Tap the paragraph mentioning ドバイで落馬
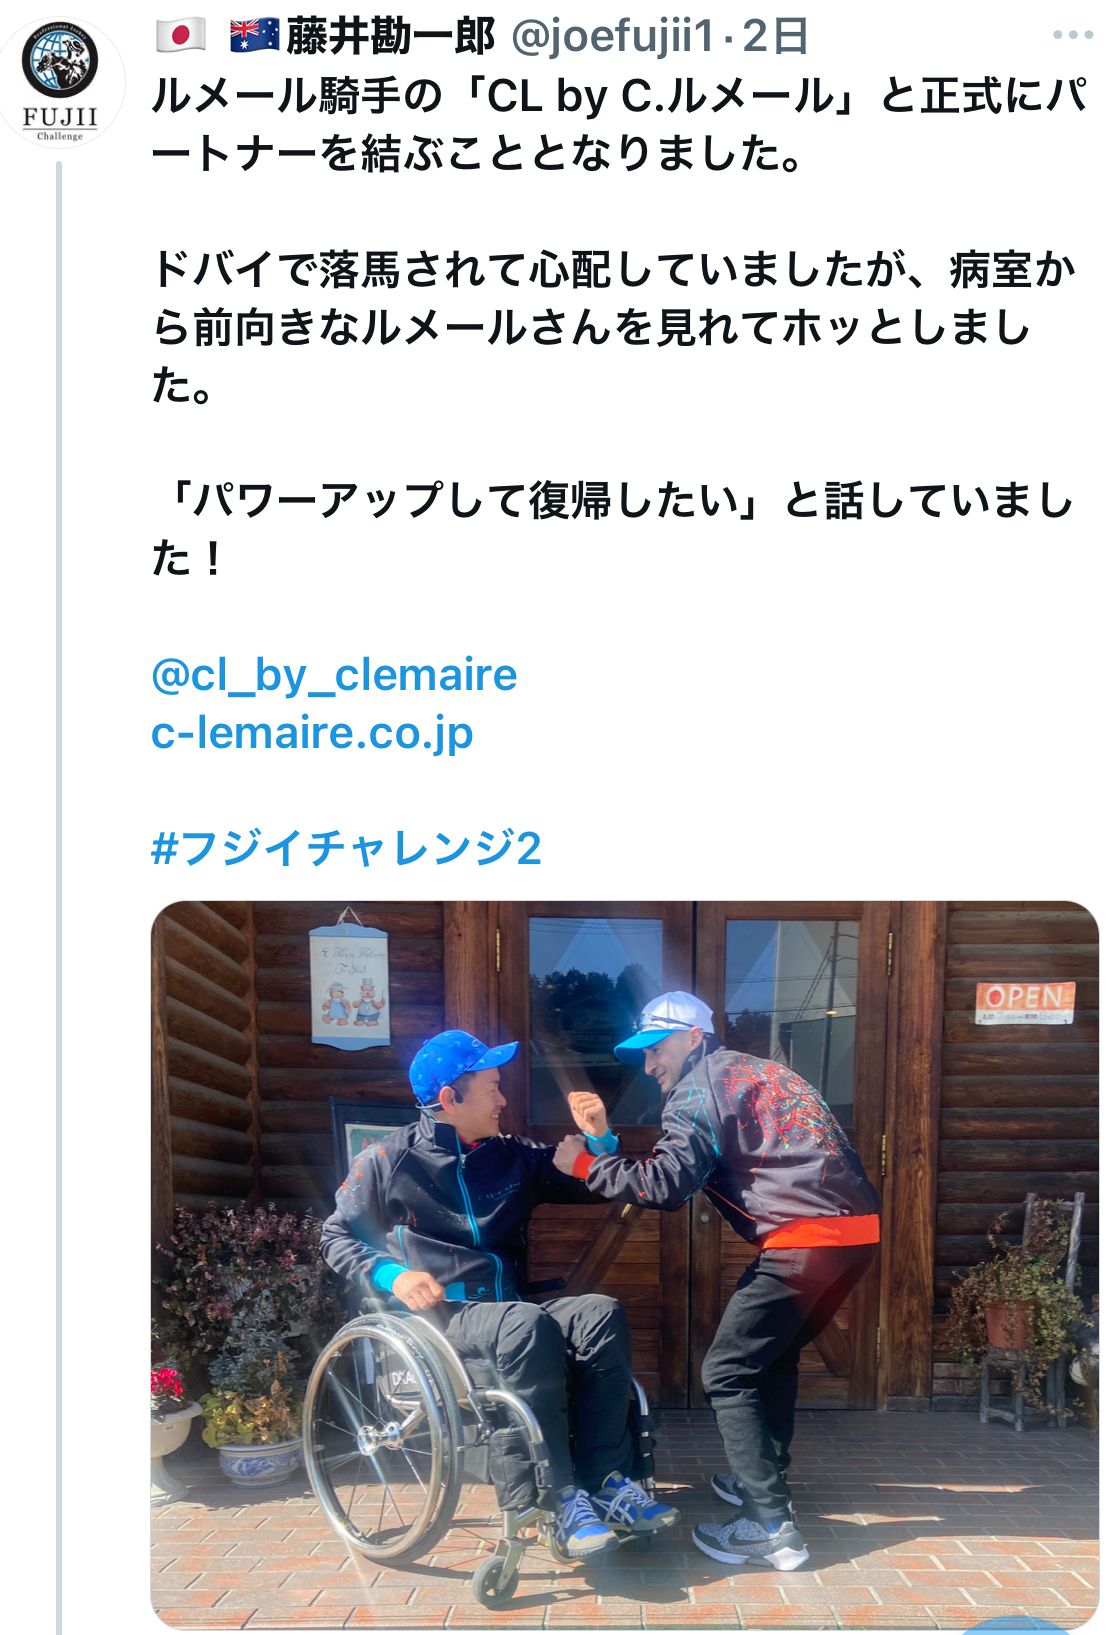This screenshot has width=1117, height=1635. [x=614, y=327]
